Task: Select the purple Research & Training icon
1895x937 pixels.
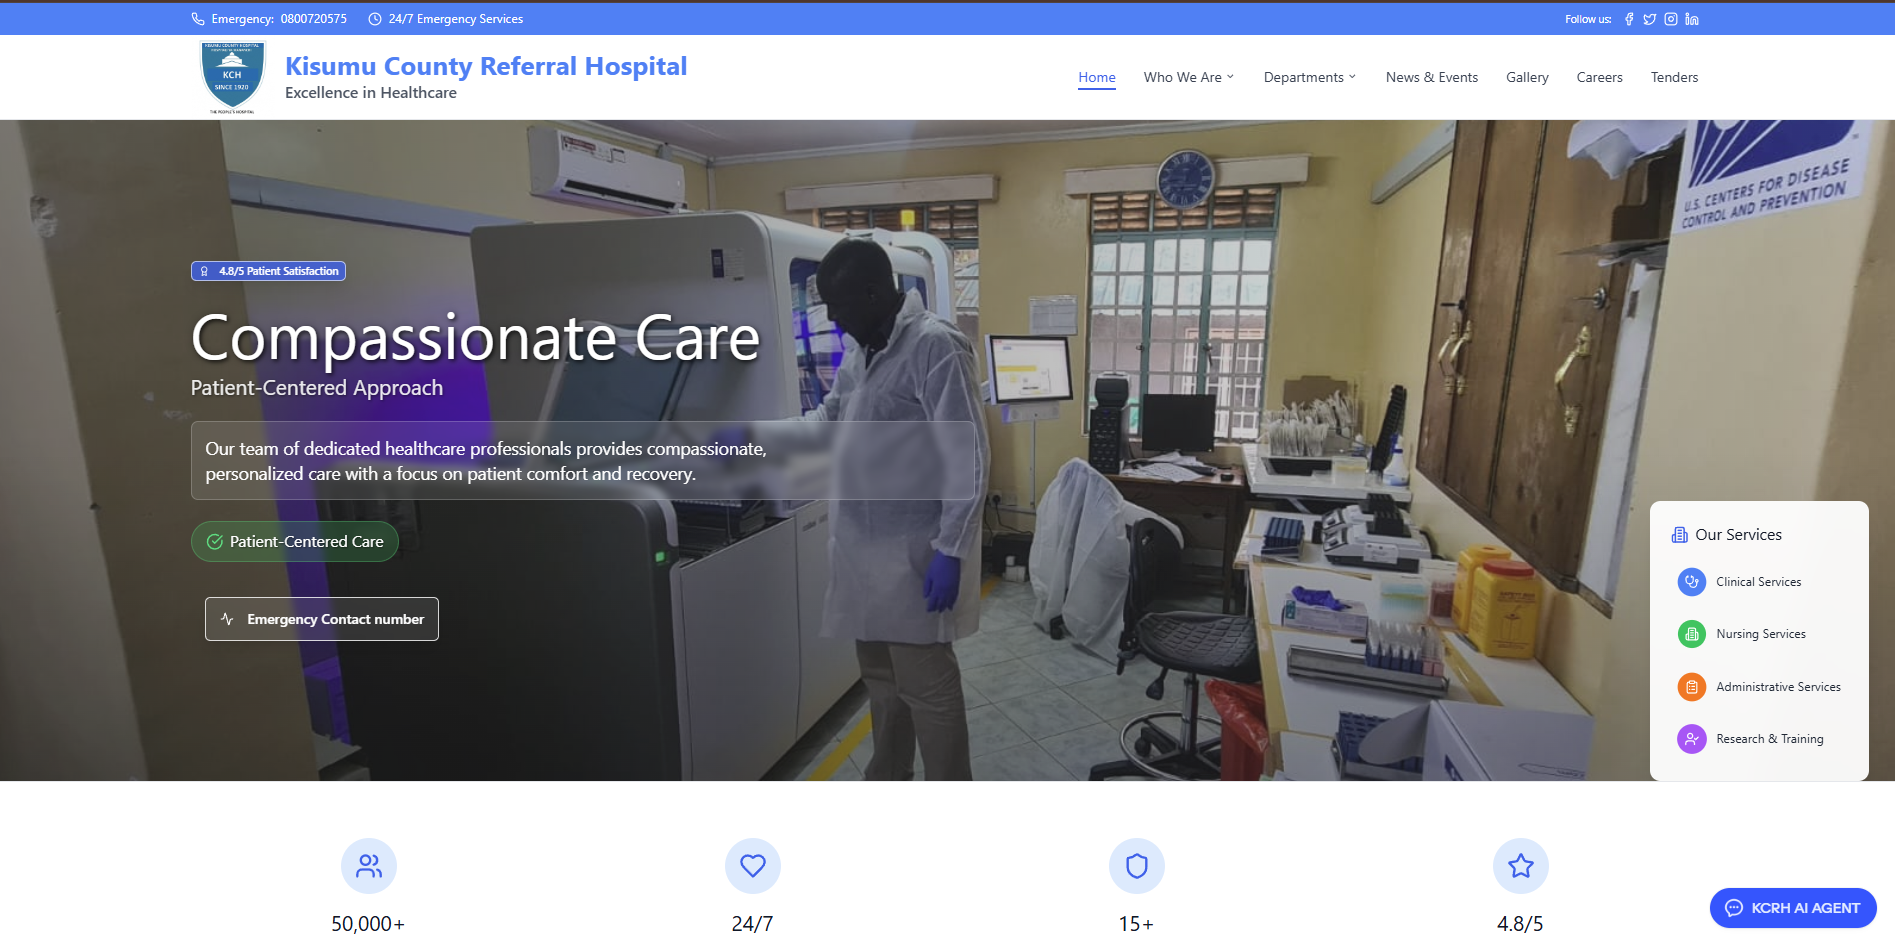Action: click(1691, 738)
